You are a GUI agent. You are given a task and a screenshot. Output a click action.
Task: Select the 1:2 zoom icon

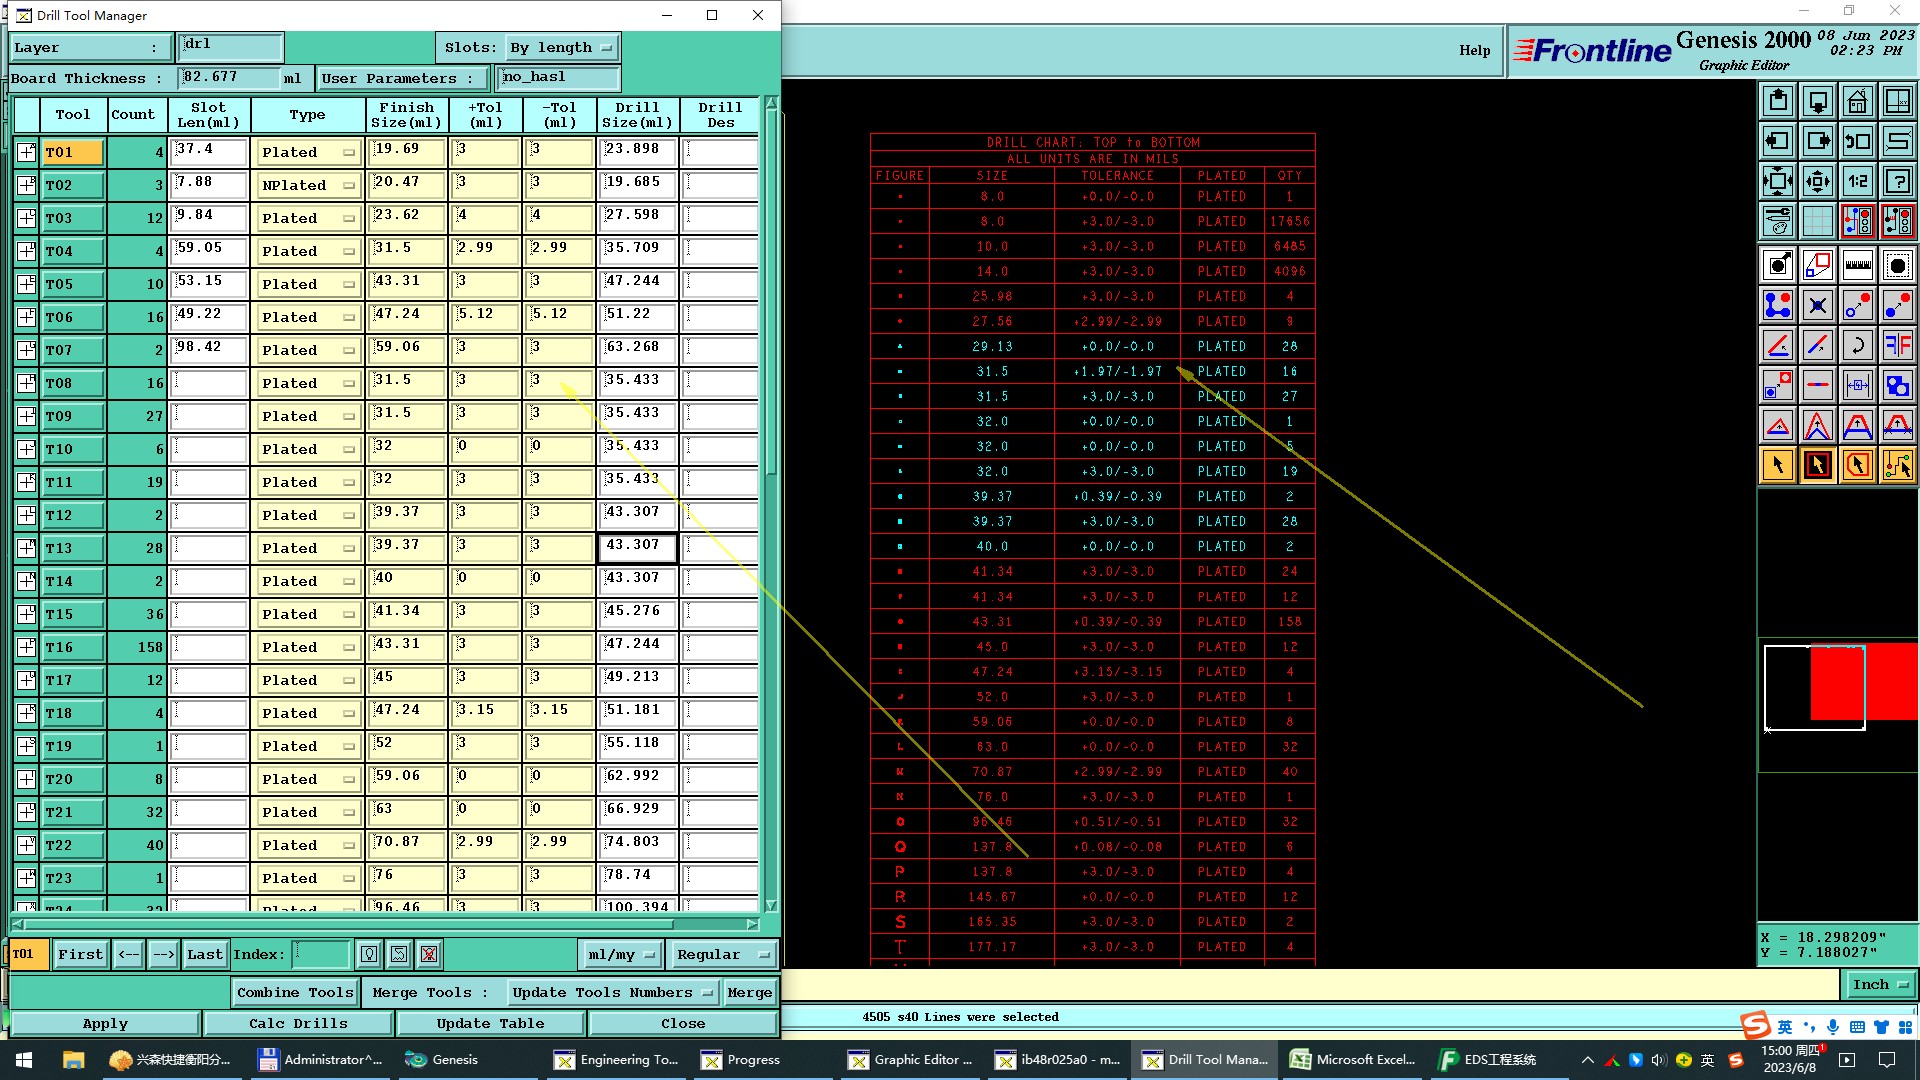coord(1857,181)
